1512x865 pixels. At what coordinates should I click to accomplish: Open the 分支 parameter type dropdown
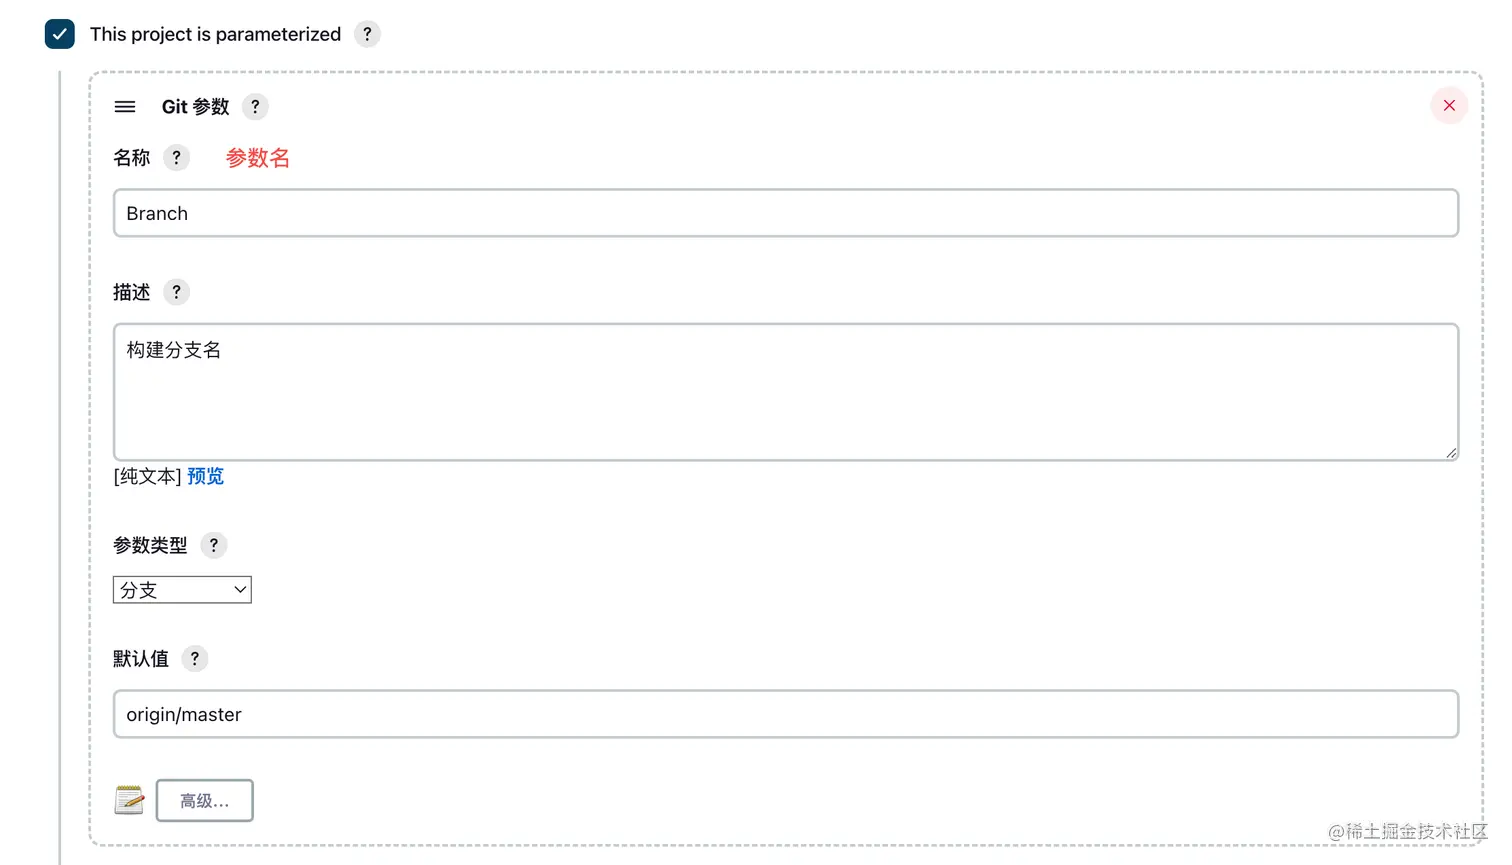pyautogui.click(x=182, y=590)
